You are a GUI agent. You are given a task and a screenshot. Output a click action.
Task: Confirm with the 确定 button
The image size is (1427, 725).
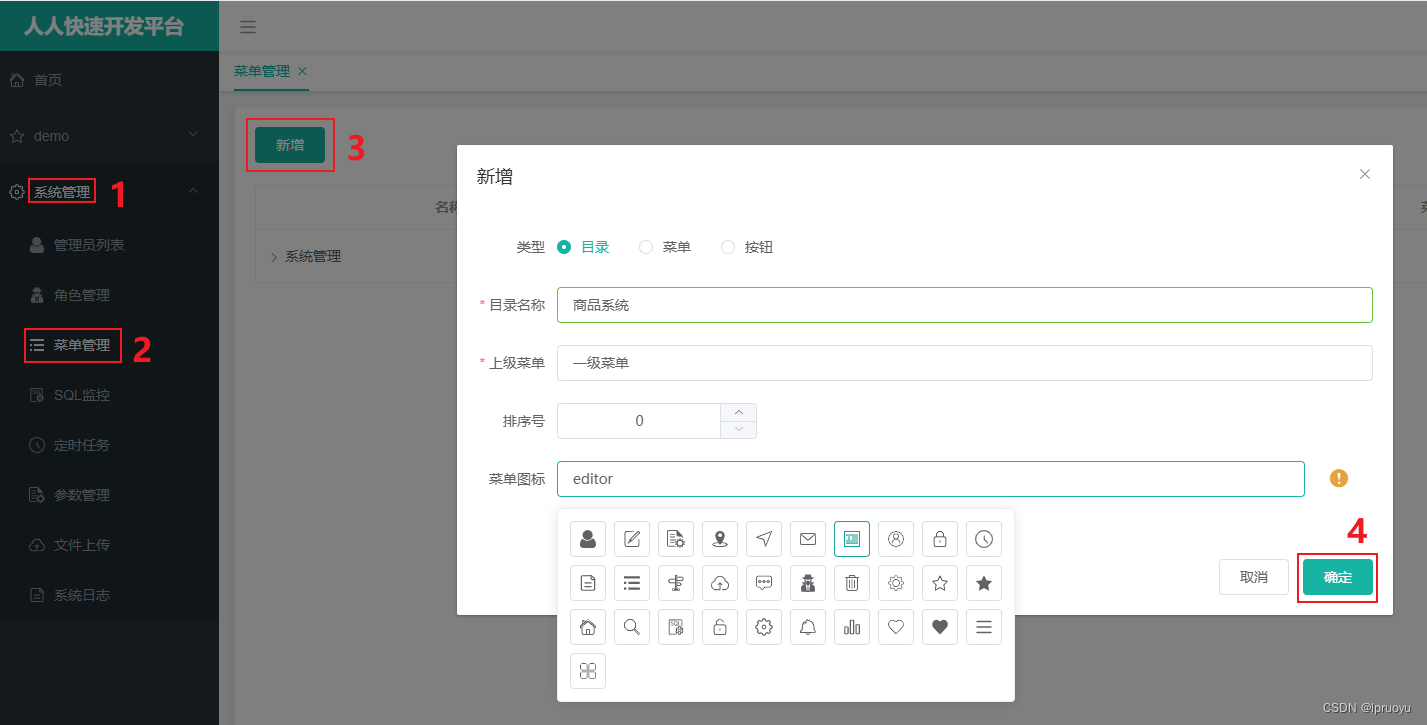[x=1338, y=577]
